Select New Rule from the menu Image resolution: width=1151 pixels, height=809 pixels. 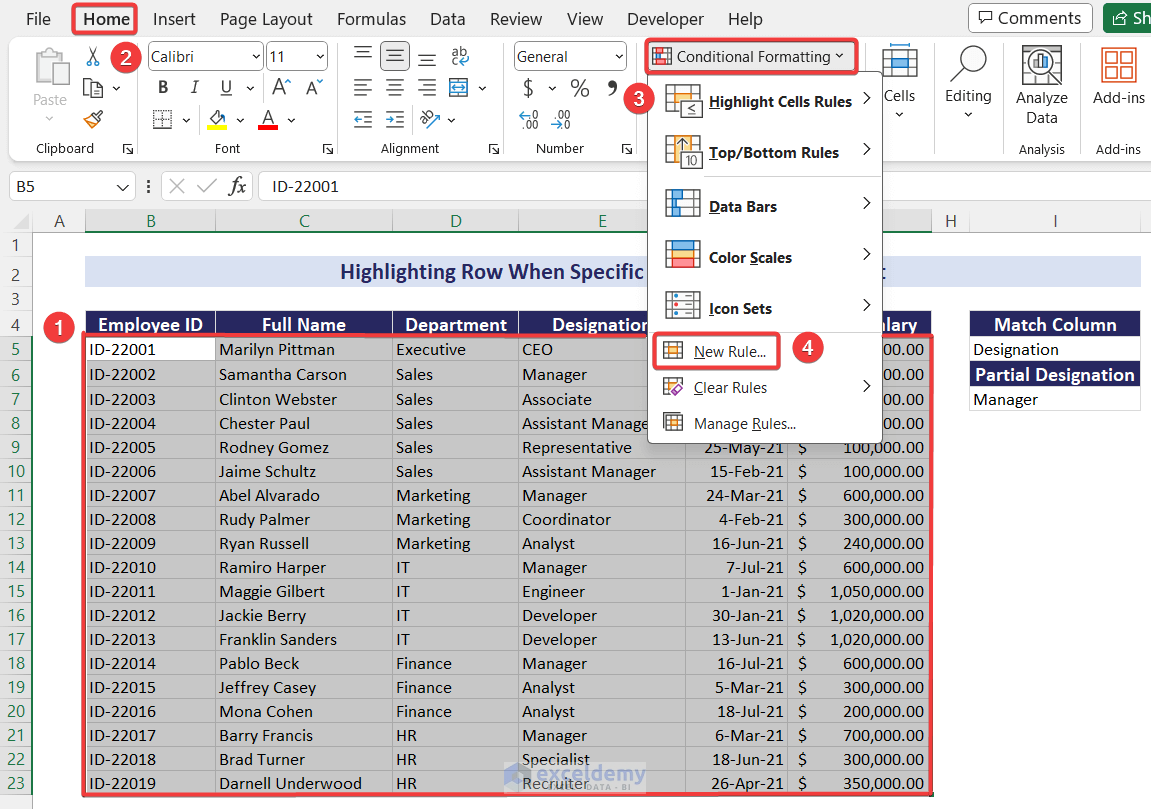coord(729,351)
